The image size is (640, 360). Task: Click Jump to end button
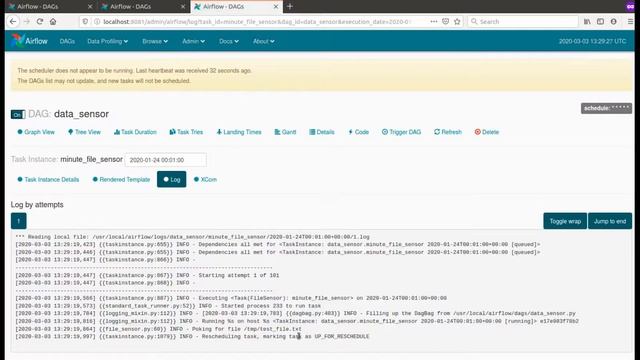(610, 221)
